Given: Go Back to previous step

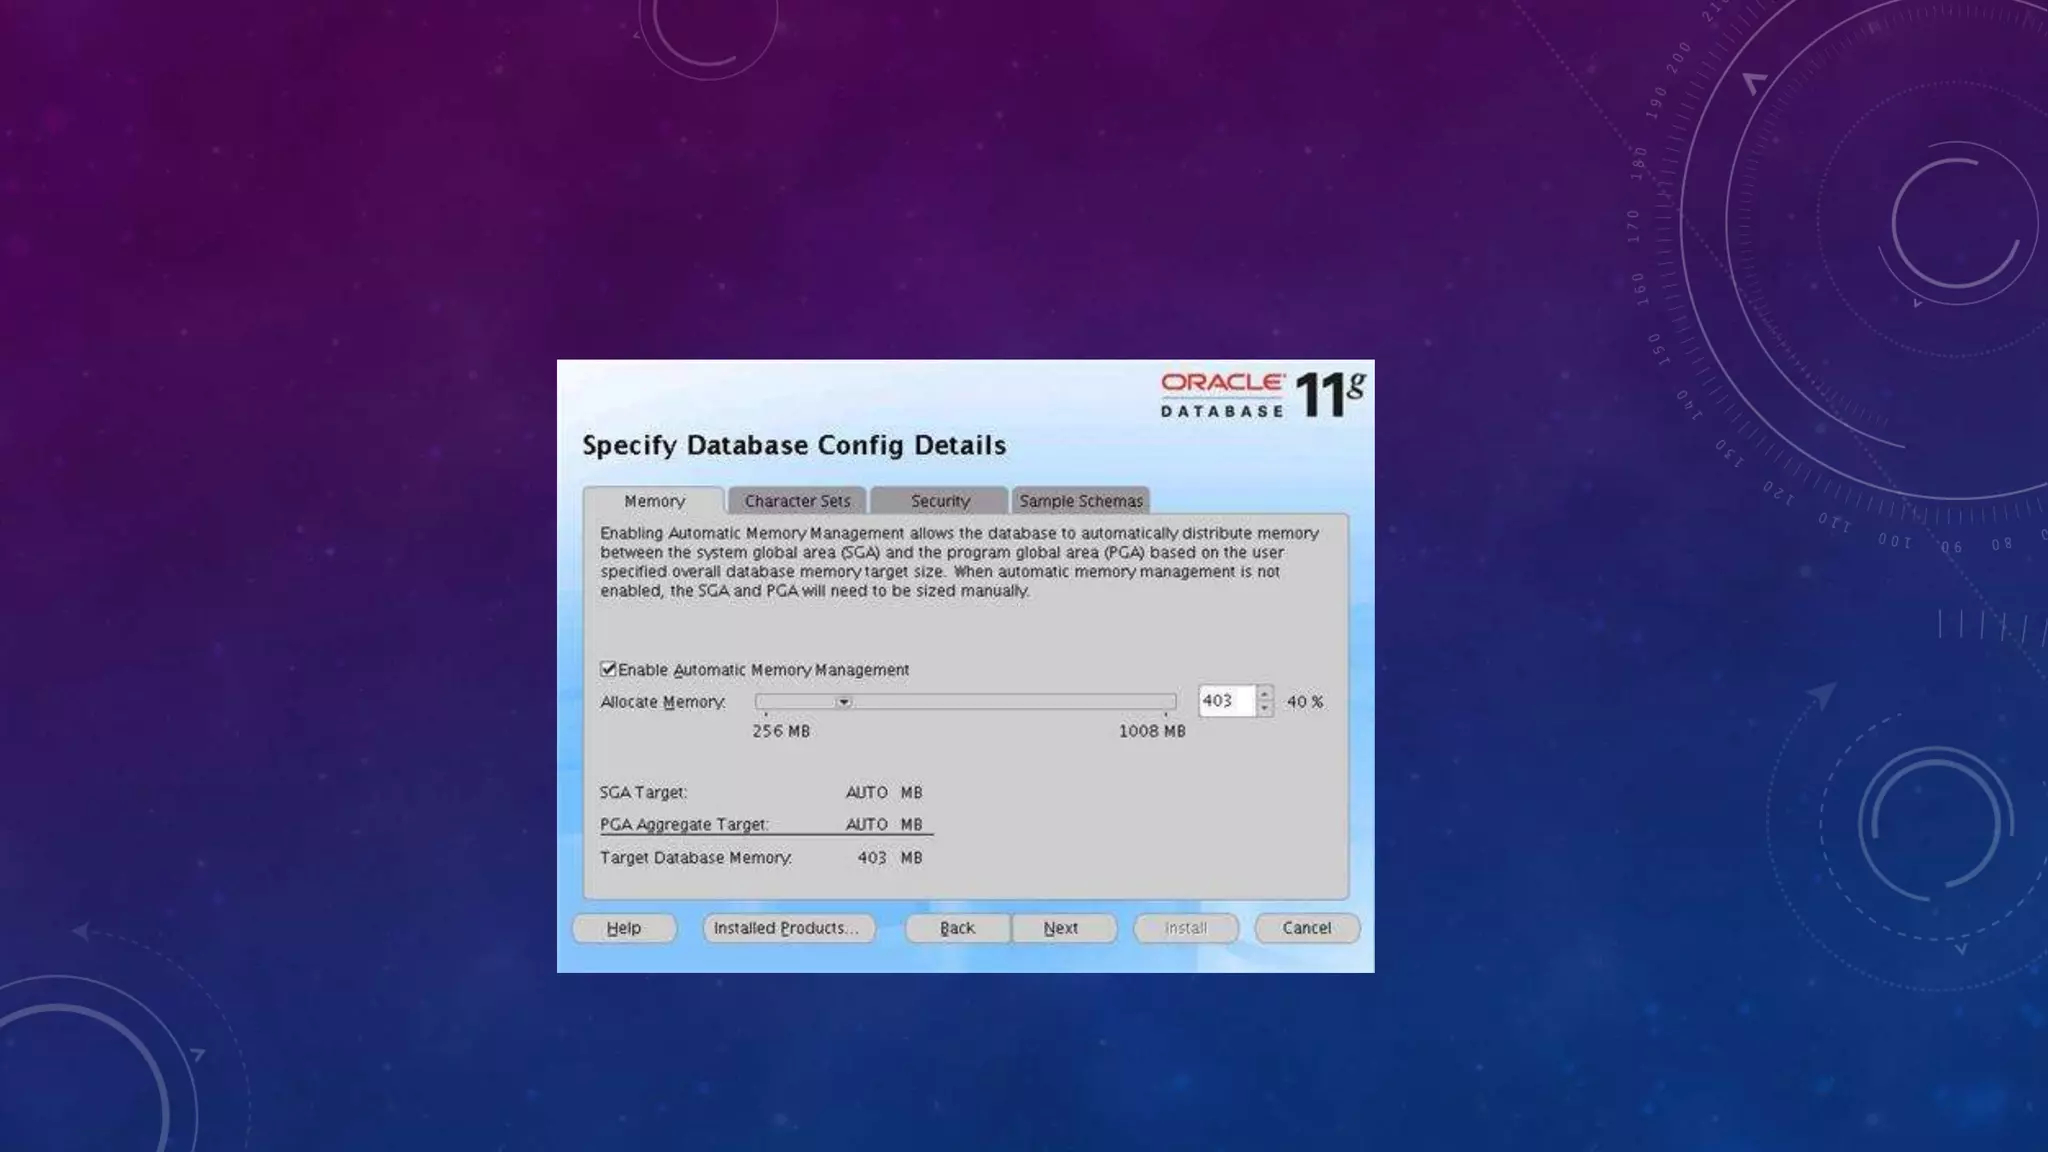Looking at the screenshot, I should point(957,928).
